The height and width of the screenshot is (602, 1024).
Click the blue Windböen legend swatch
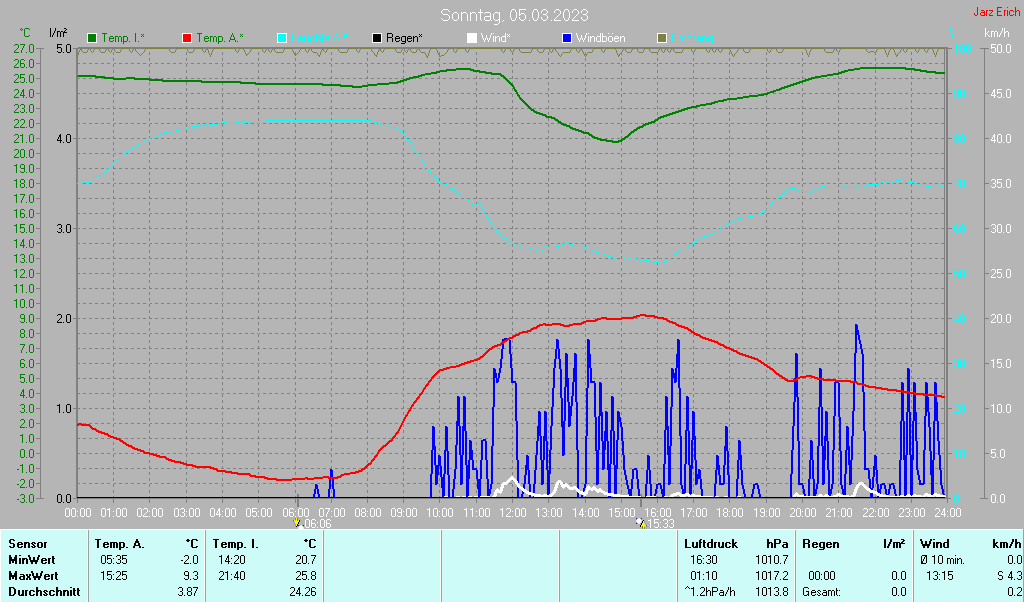566,39
